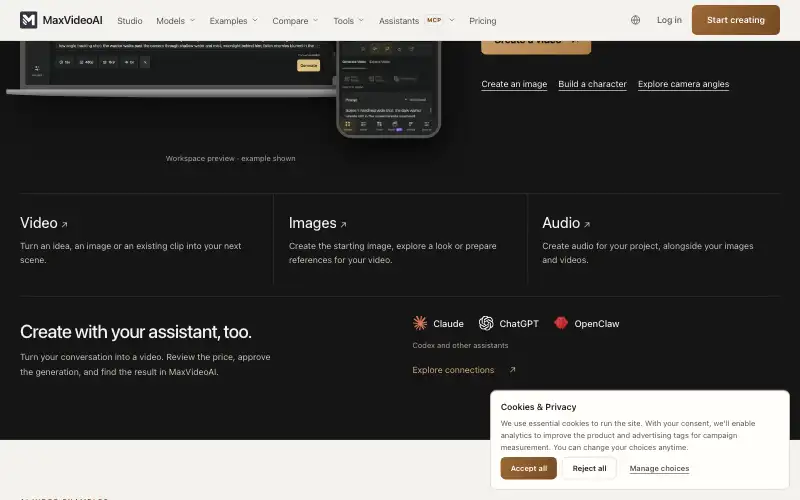Screen dimensions: 800x500
Task: Click the 'Workspace preview - example shown' caption
Action: coord(231,158)
